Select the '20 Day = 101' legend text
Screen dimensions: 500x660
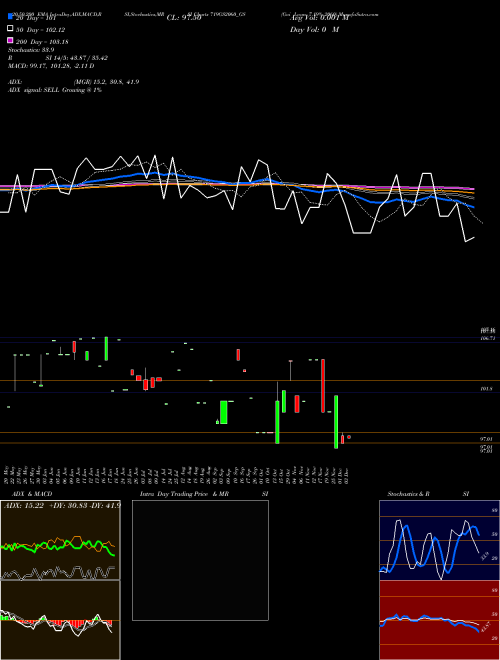36,18
